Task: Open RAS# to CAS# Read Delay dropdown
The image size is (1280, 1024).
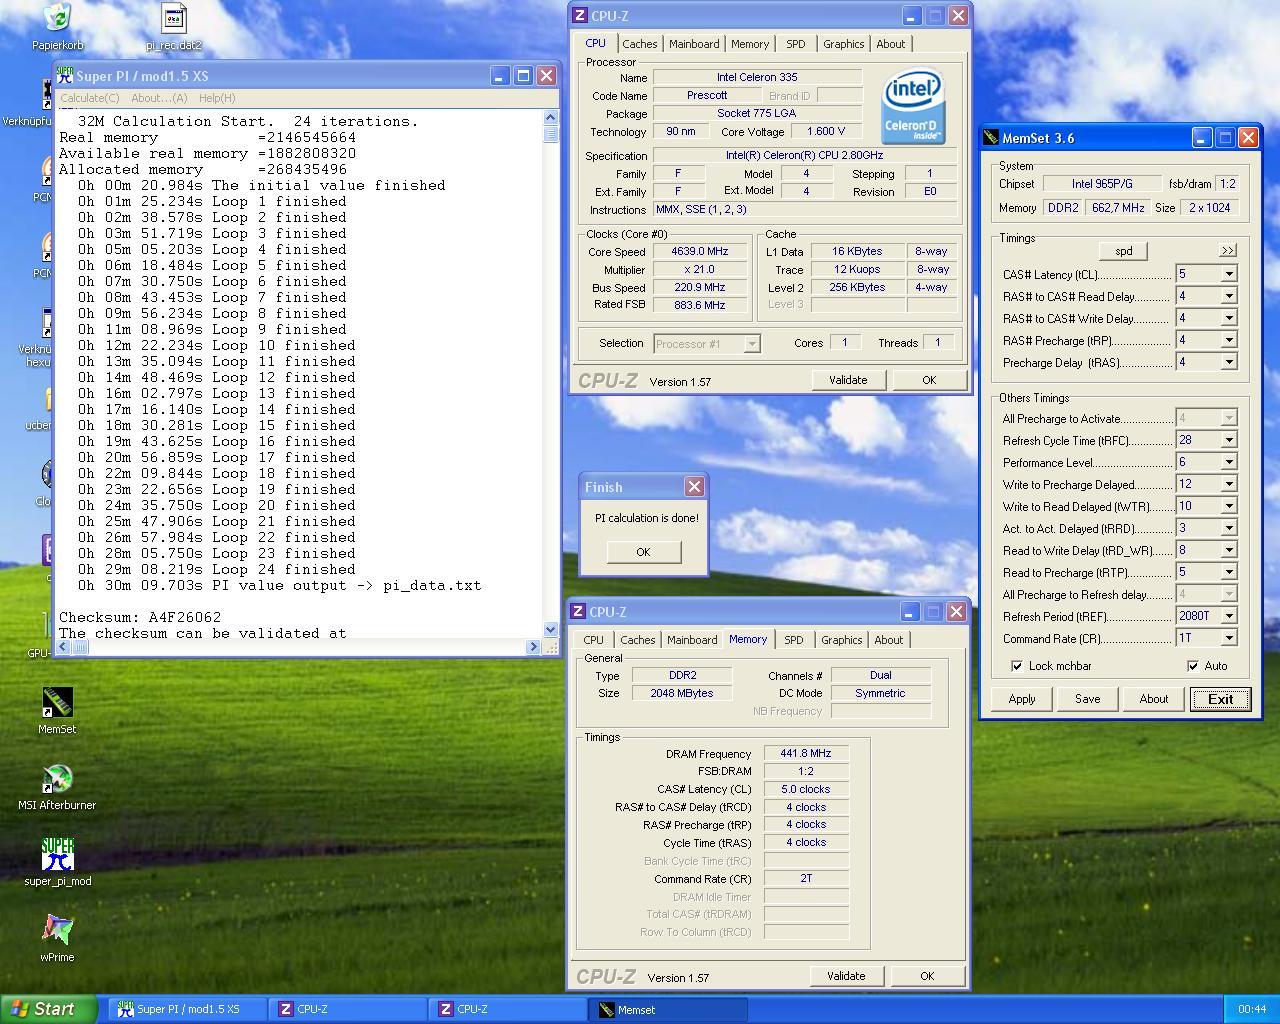Action: point(1229,296)
